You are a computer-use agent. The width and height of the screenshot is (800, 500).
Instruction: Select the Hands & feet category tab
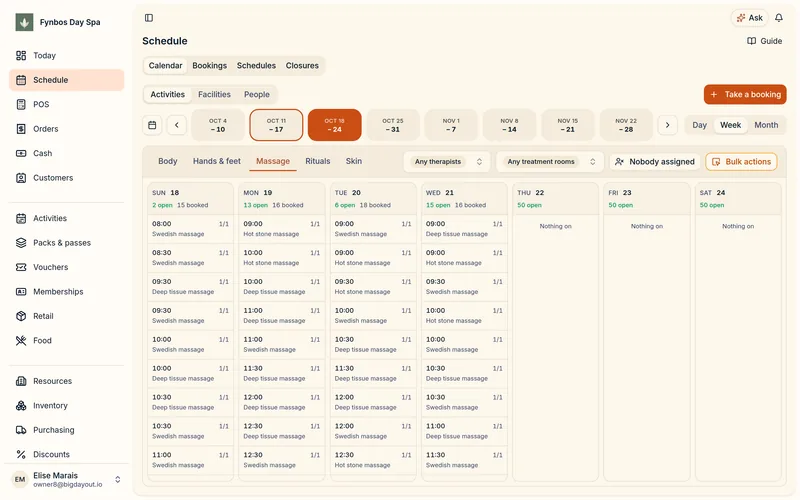pyautogui.click(x=216, y=161)
